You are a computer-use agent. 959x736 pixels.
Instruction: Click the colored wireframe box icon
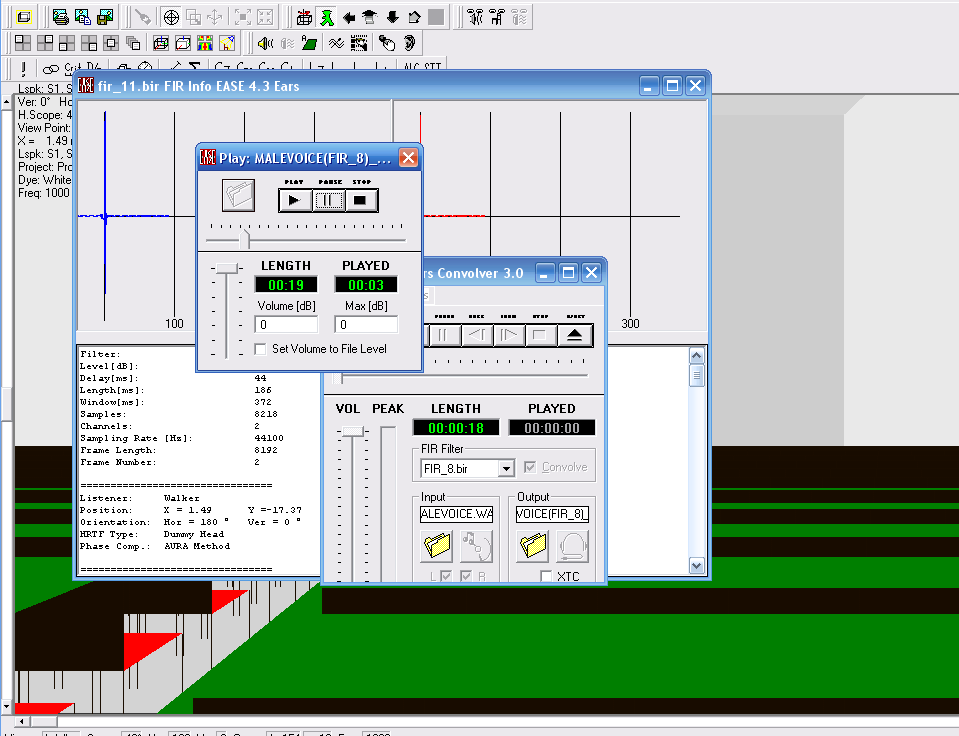[161, 43]
